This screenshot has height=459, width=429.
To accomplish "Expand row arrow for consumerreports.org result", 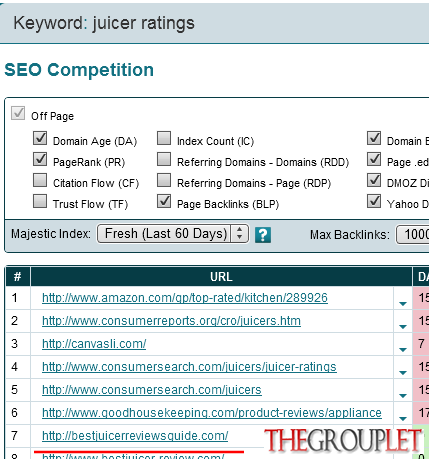I will pyautogui.click(x=403, y=327).
